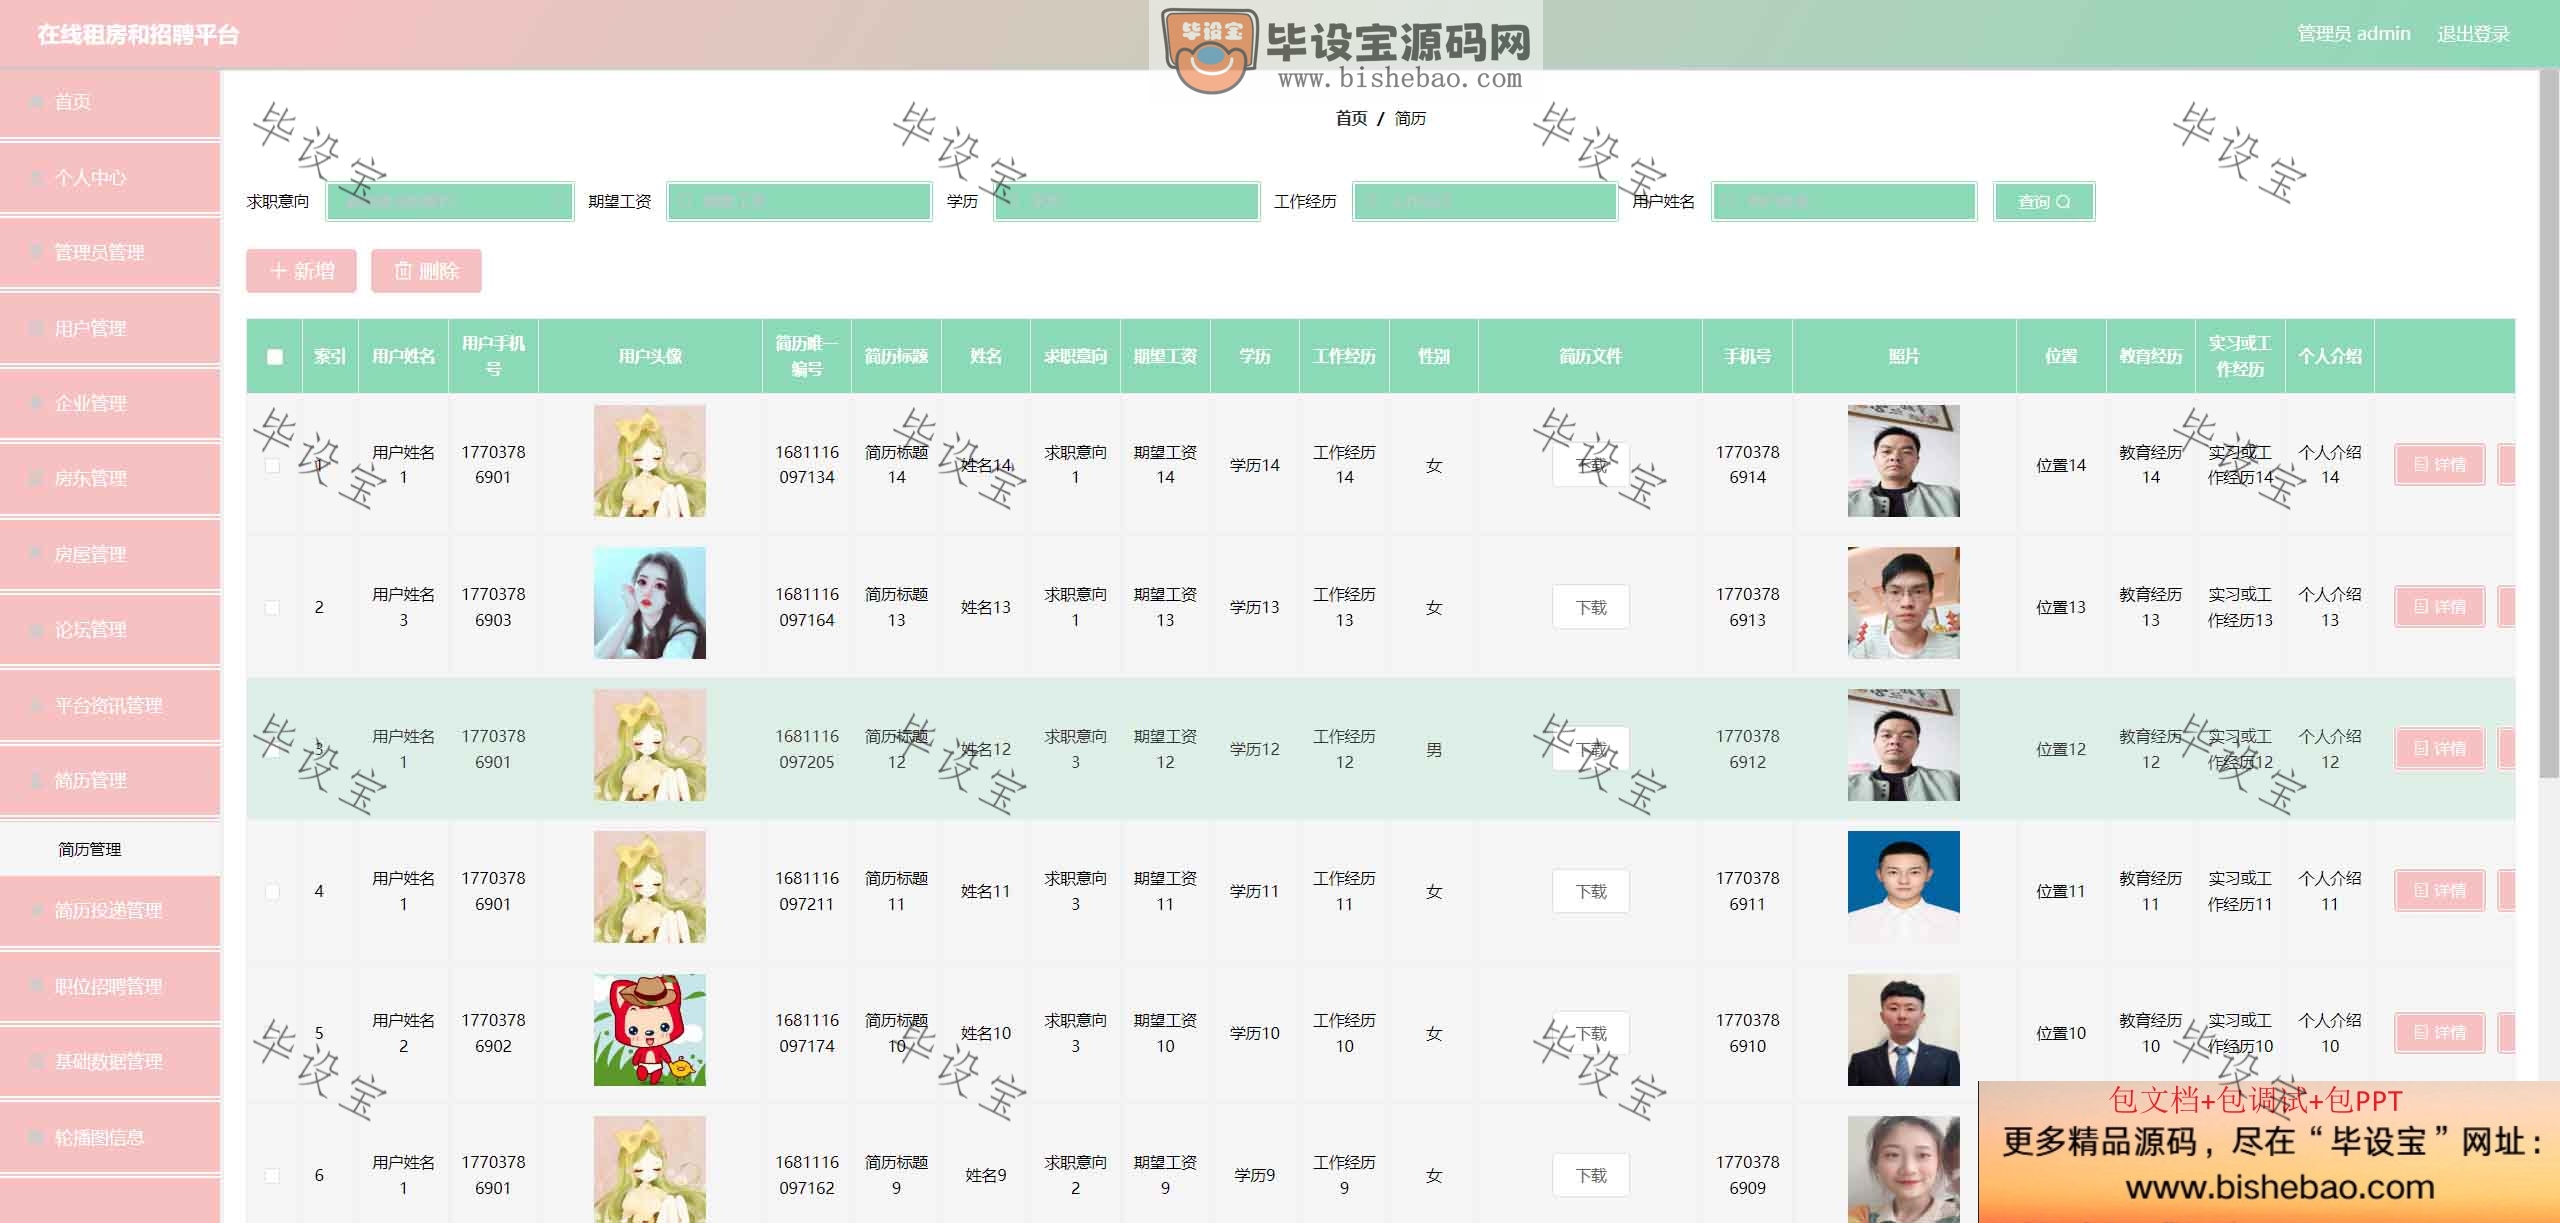Download the resume file for 姓名11
The height and width of the screenshot is (1223, 2560).
[x=1590, y=891]
